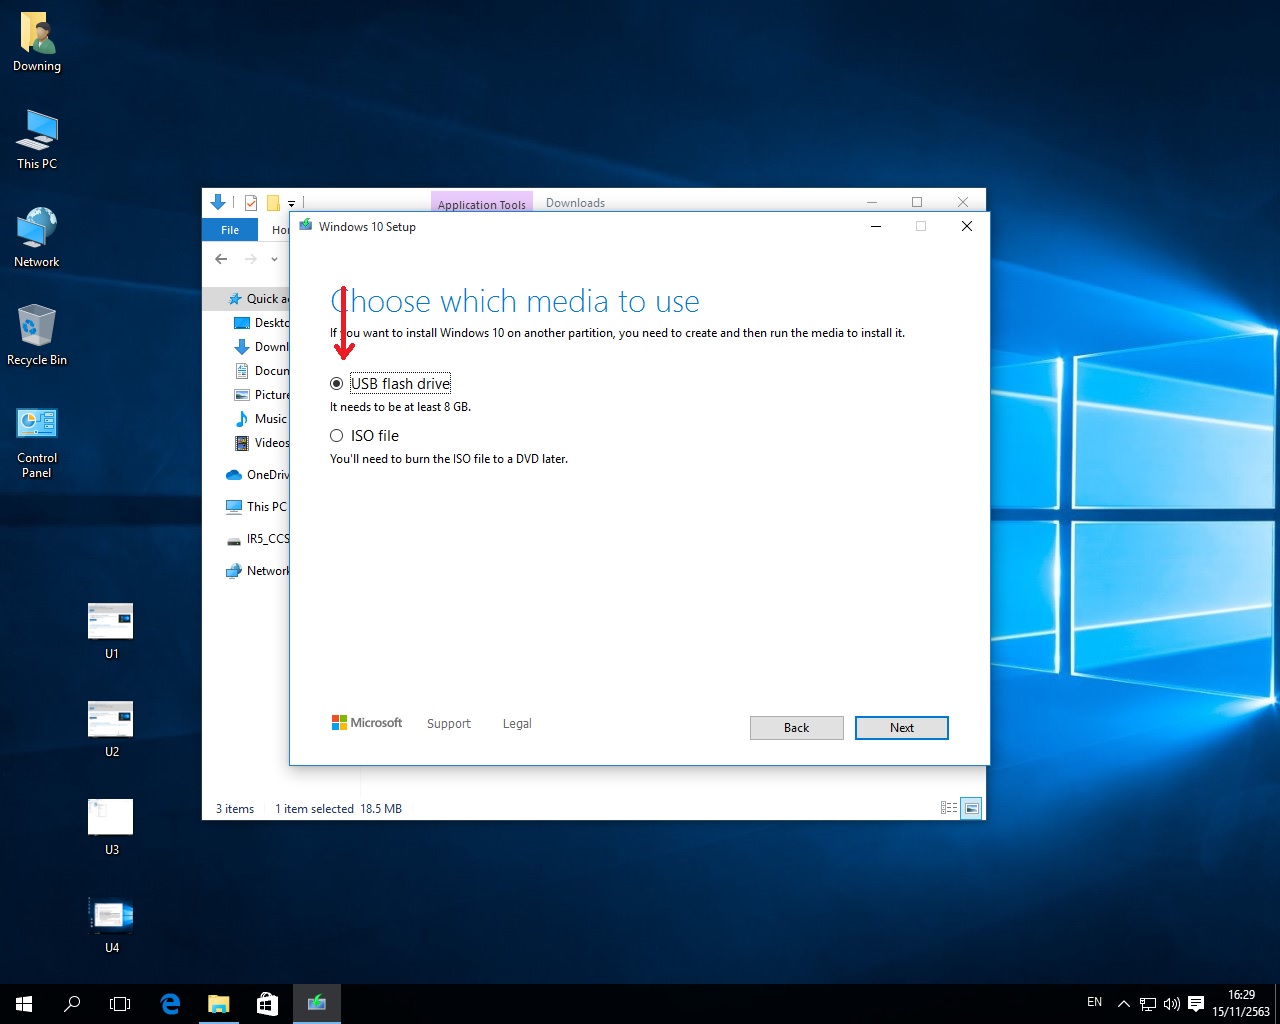
Task: Select the U4 image thumbnail on desktop
Action: [111, 925]
